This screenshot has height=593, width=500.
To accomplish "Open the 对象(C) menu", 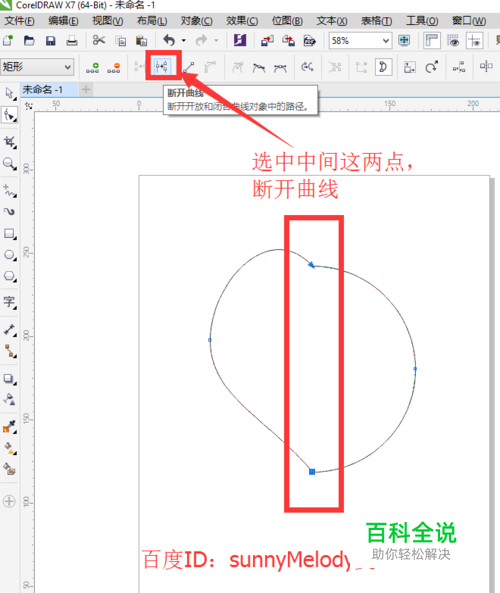I will pos(197,21).
